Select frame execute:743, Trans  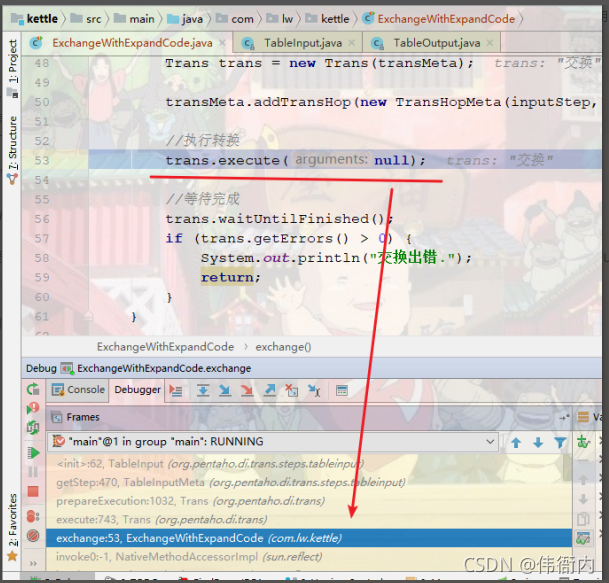click(309, 520)
